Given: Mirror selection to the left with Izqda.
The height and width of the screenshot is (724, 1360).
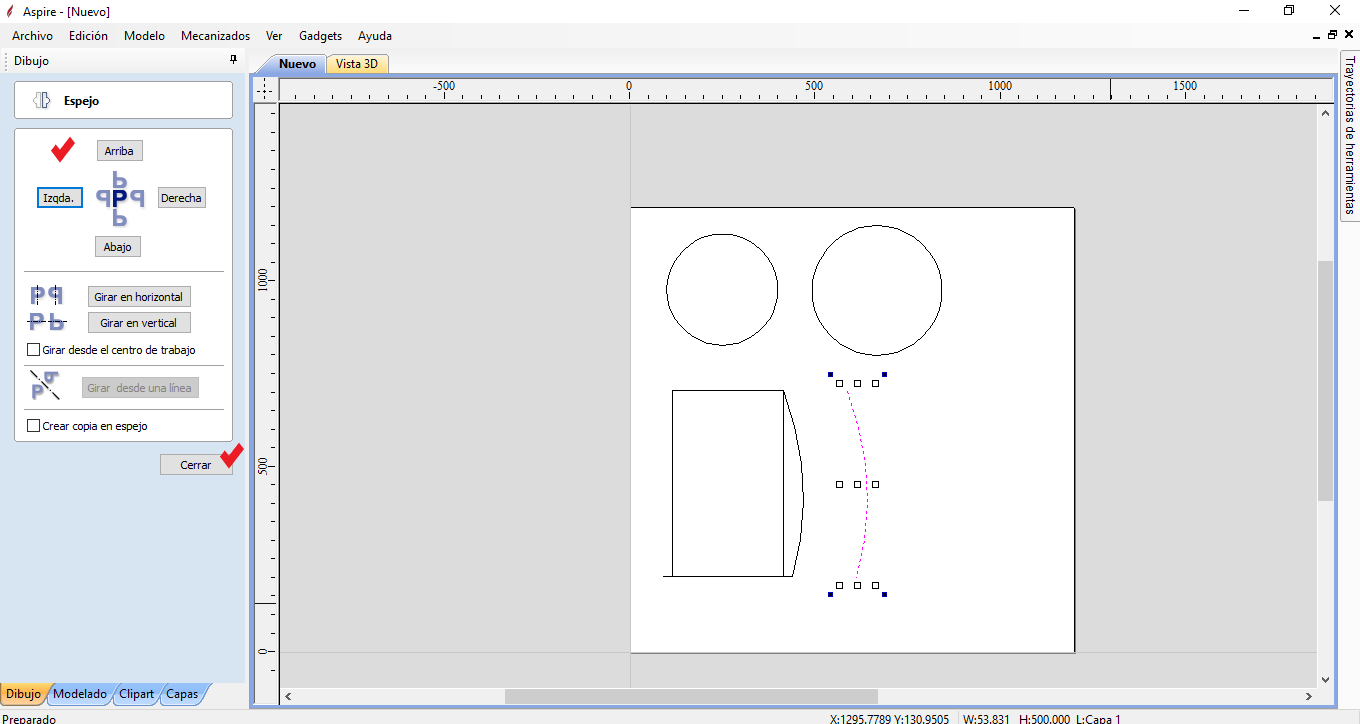Looking at the screenshot, I should [60, 198].
